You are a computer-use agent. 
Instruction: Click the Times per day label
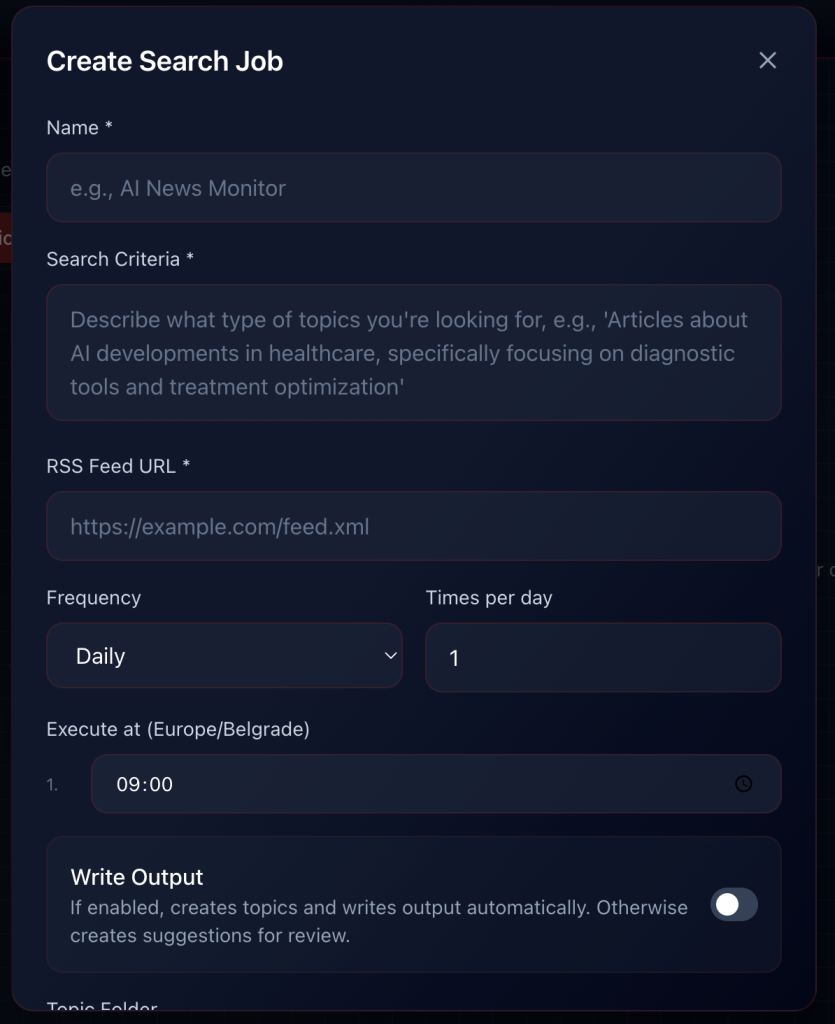[489, 598]
